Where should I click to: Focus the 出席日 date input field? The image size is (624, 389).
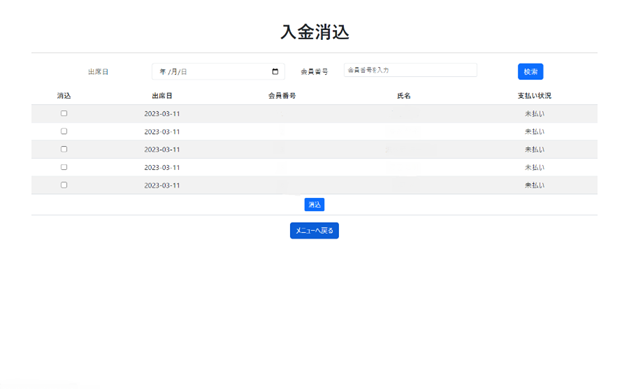click(x=218, y=72)
